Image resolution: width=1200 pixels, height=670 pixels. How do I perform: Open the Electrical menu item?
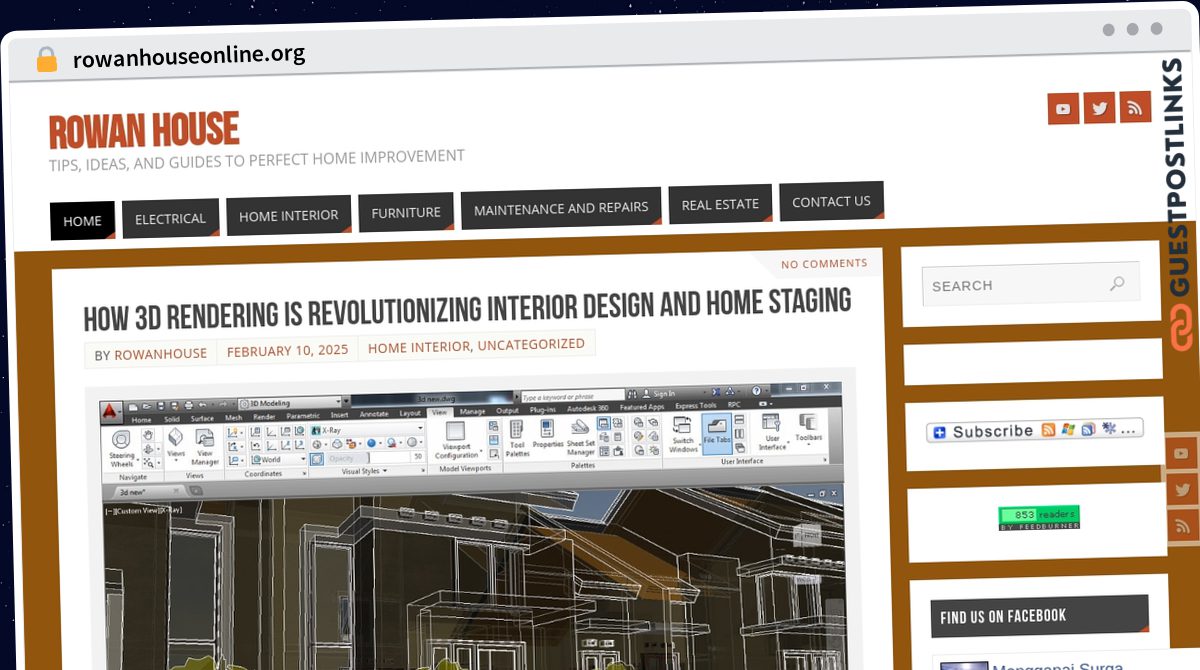pos(170,218)
